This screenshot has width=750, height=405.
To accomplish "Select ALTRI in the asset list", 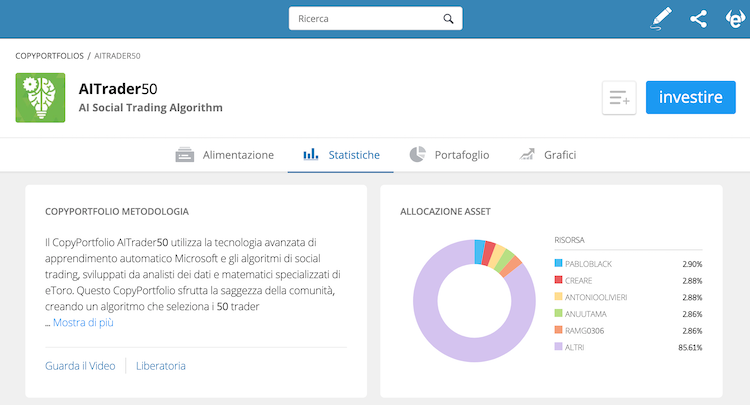I will pyautogui.click(x=574, y=348).
